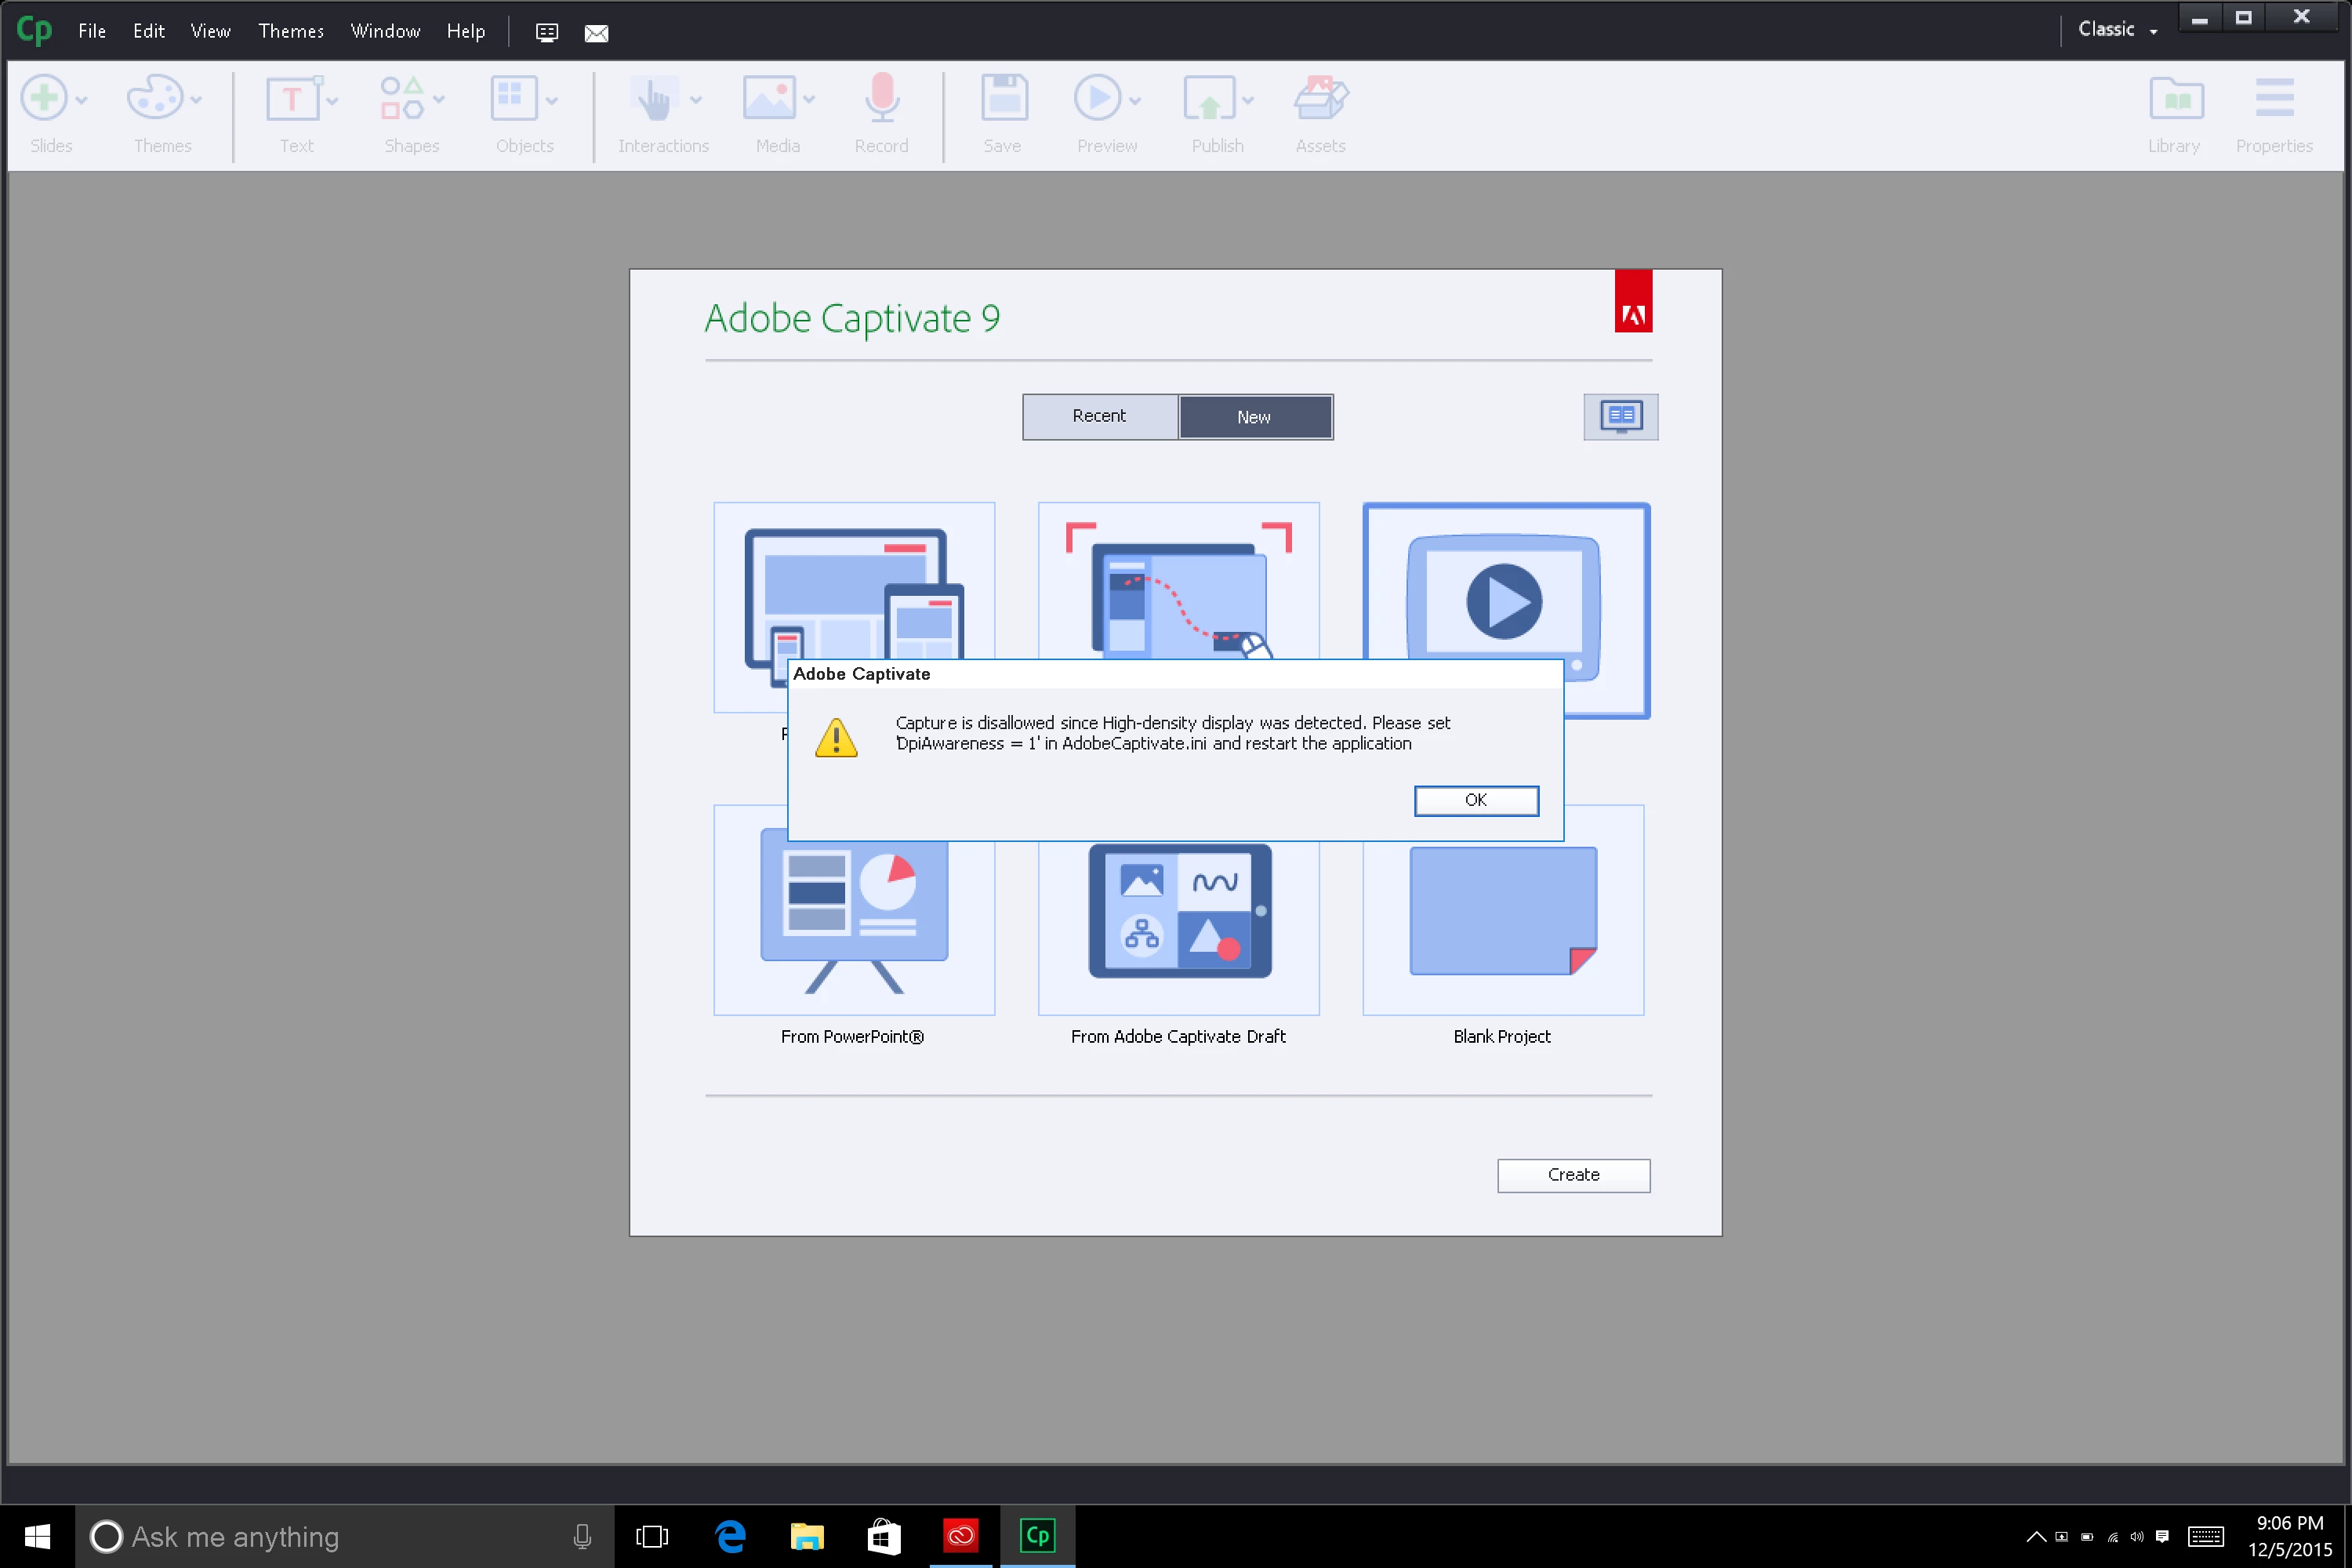This screenshot has width=2352, height=1568.
Task: Show the Properties panel icon
Action: [2274, 98]
